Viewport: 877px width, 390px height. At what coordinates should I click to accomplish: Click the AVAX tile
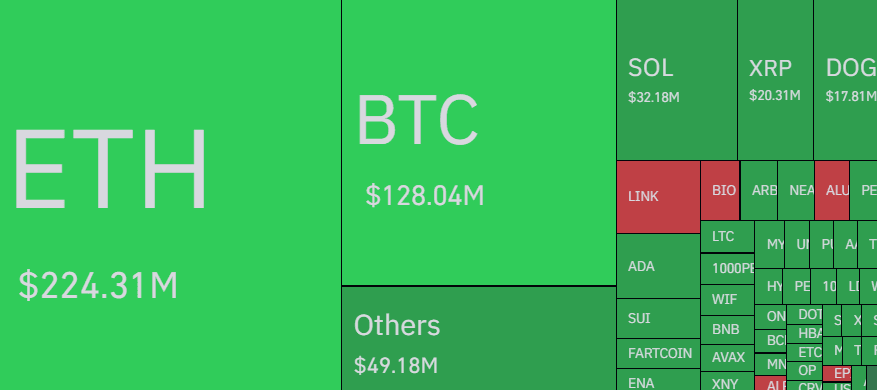pyautogui.click(x=728, y=358)
